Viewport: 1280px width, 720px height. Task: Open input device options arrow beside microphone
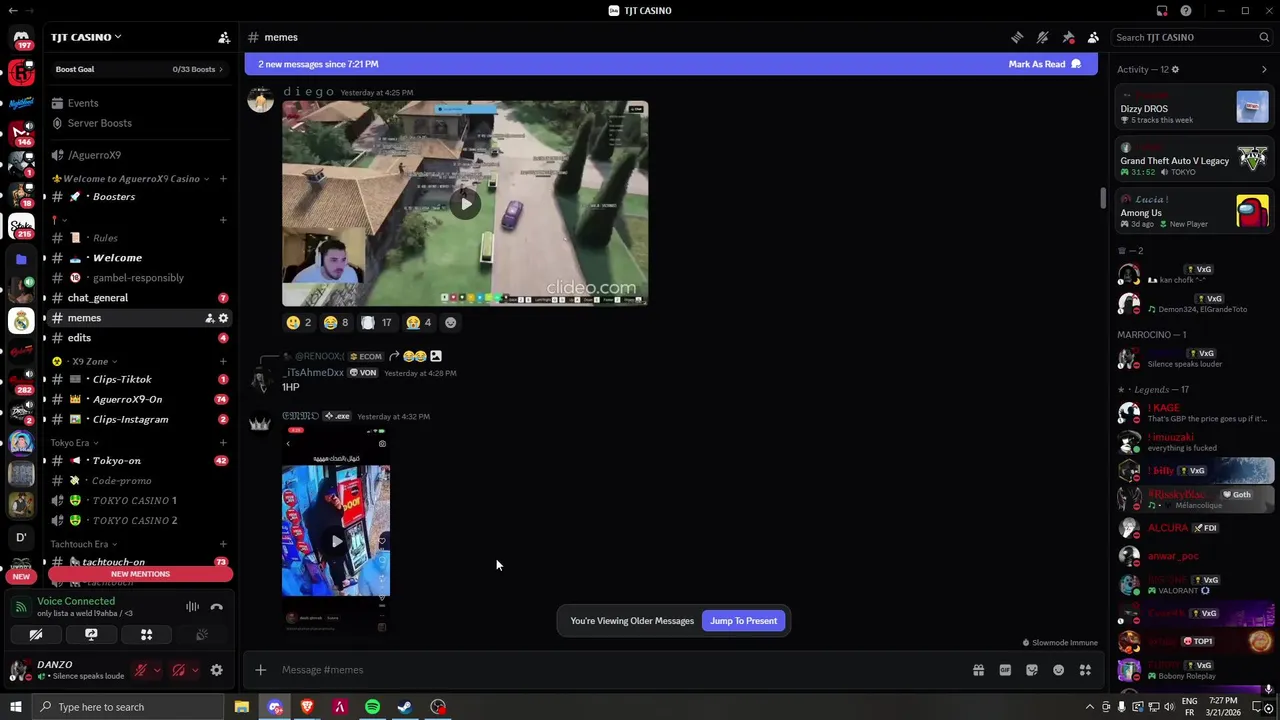157,670
